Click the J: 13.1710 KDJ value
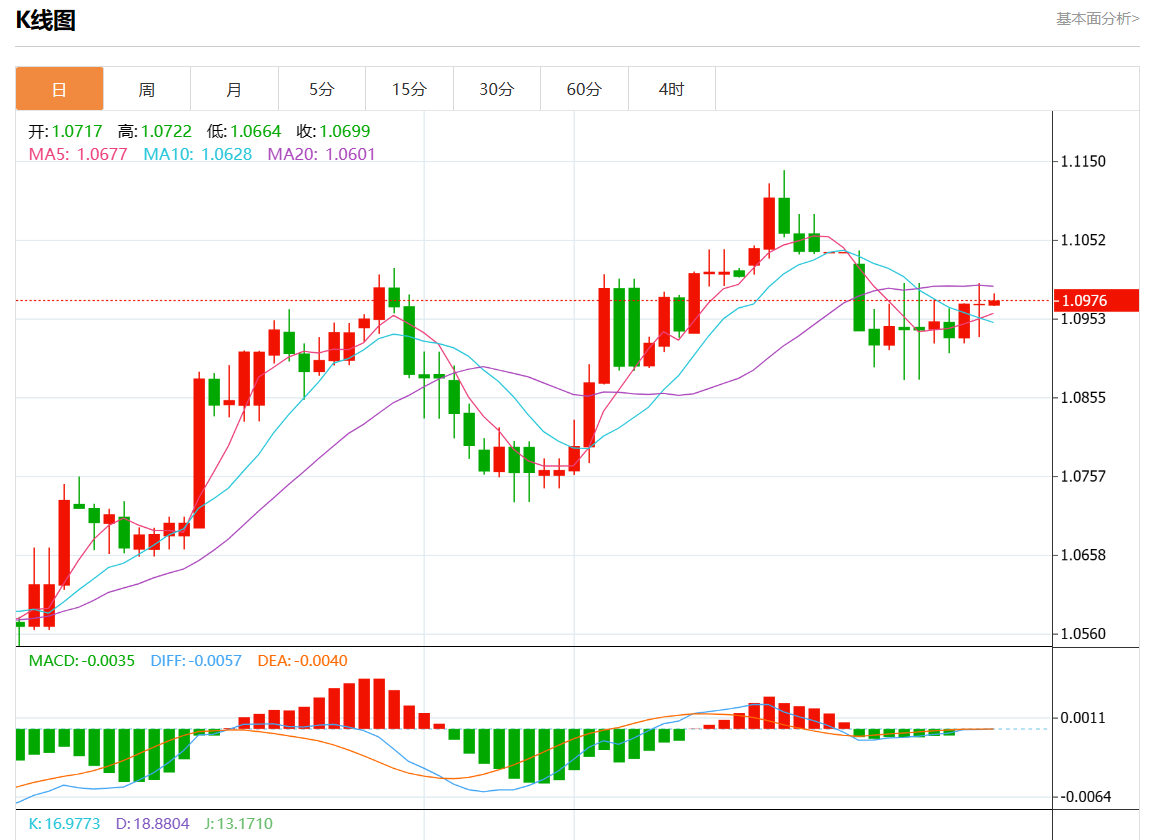Image resolution: width=1150 pixels, height=840 pixels. tap(238, 823)
